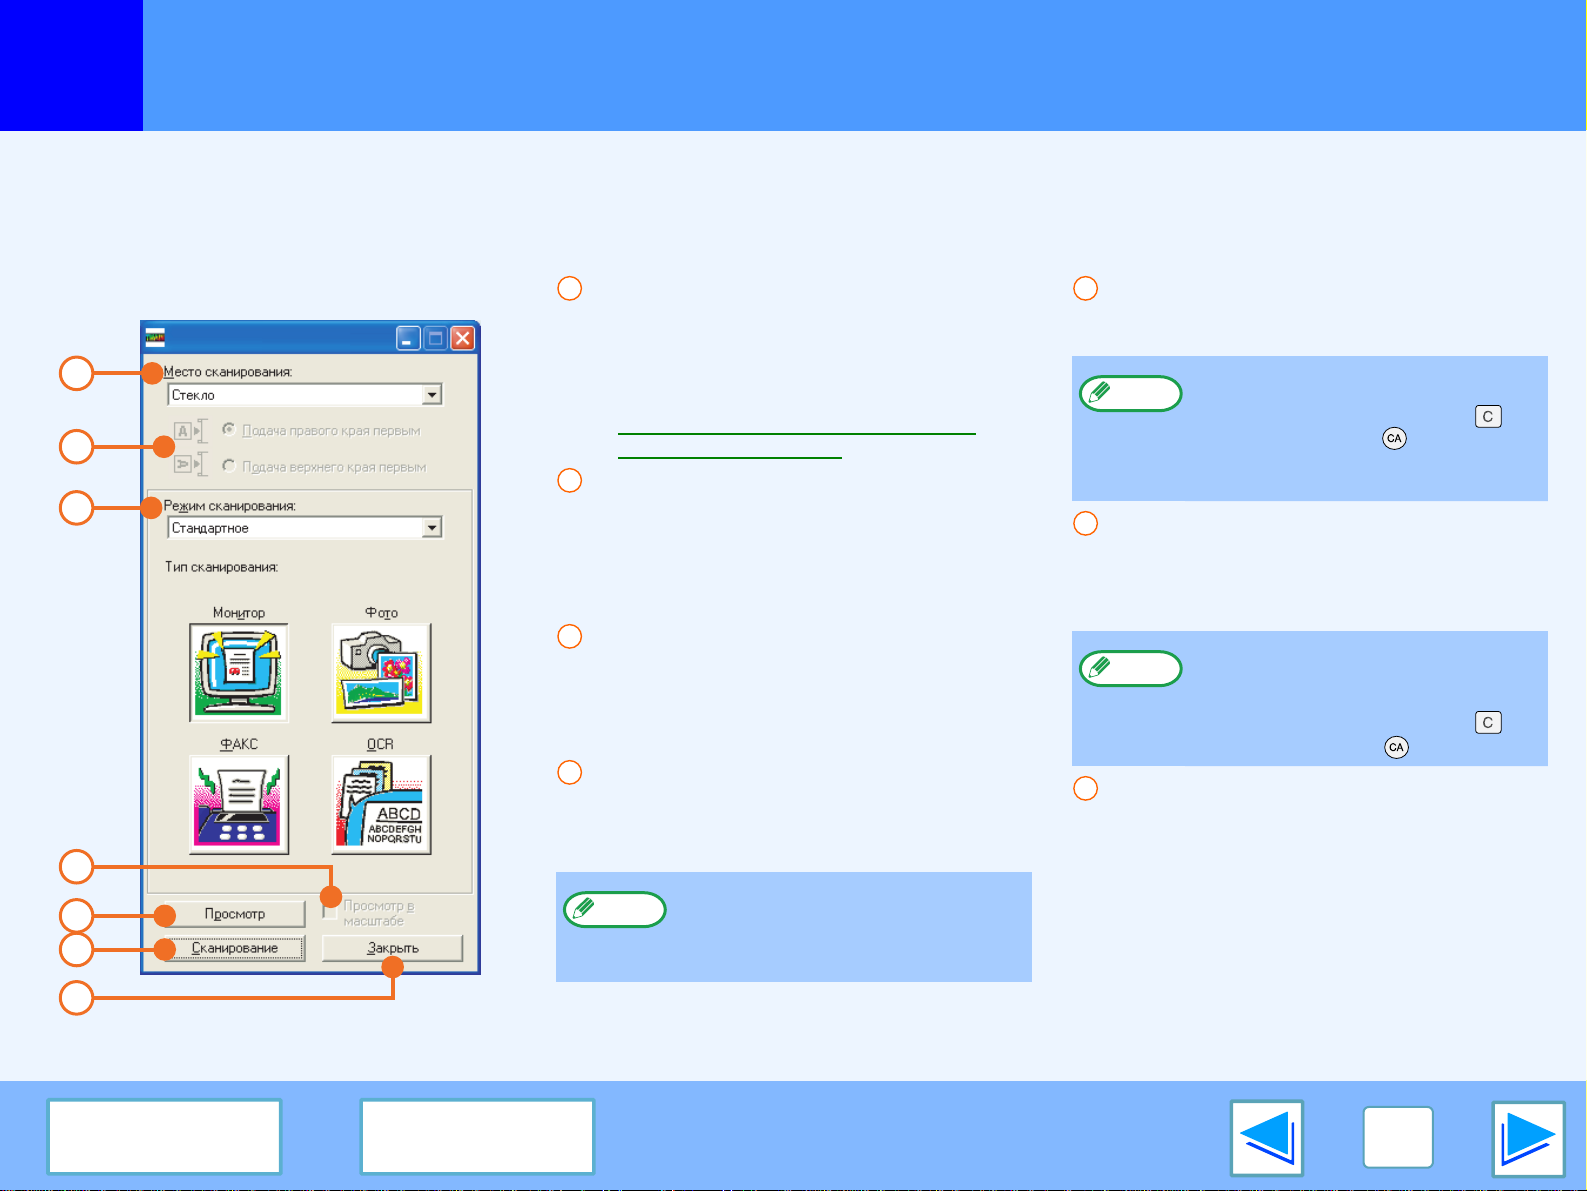This screenshot has height=1191, width=1587.
Task: Click the Закрыть button
Action: click(x=392, y=948)
